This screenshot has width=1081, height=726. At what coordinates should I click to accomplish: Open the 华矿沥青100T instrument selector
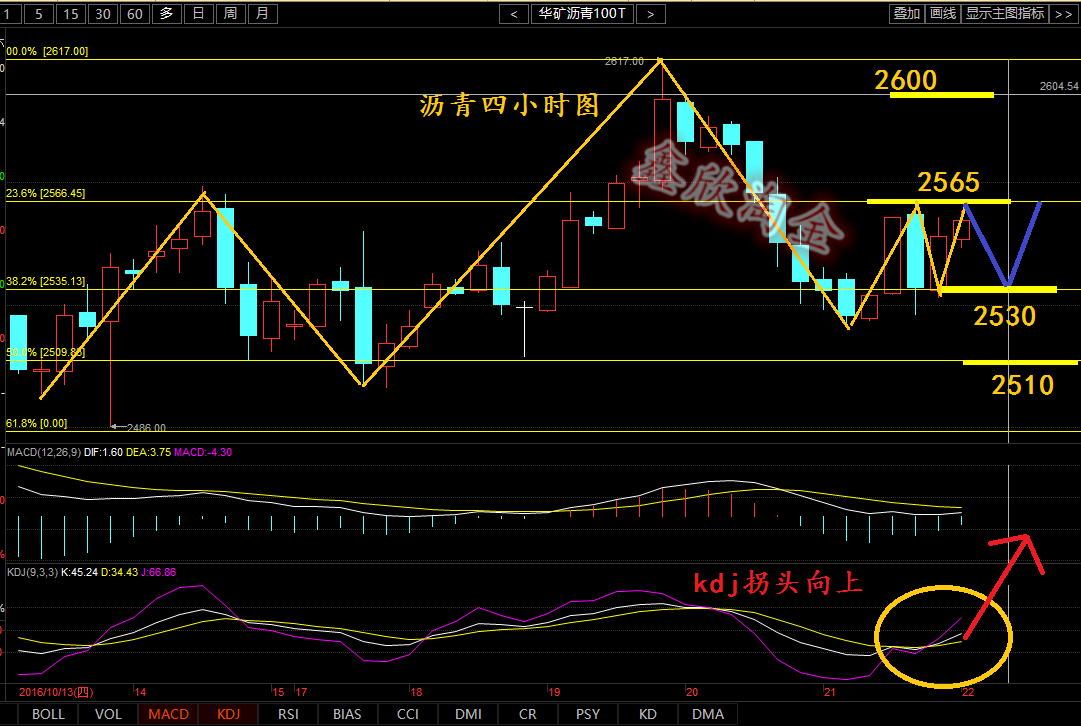582,13
